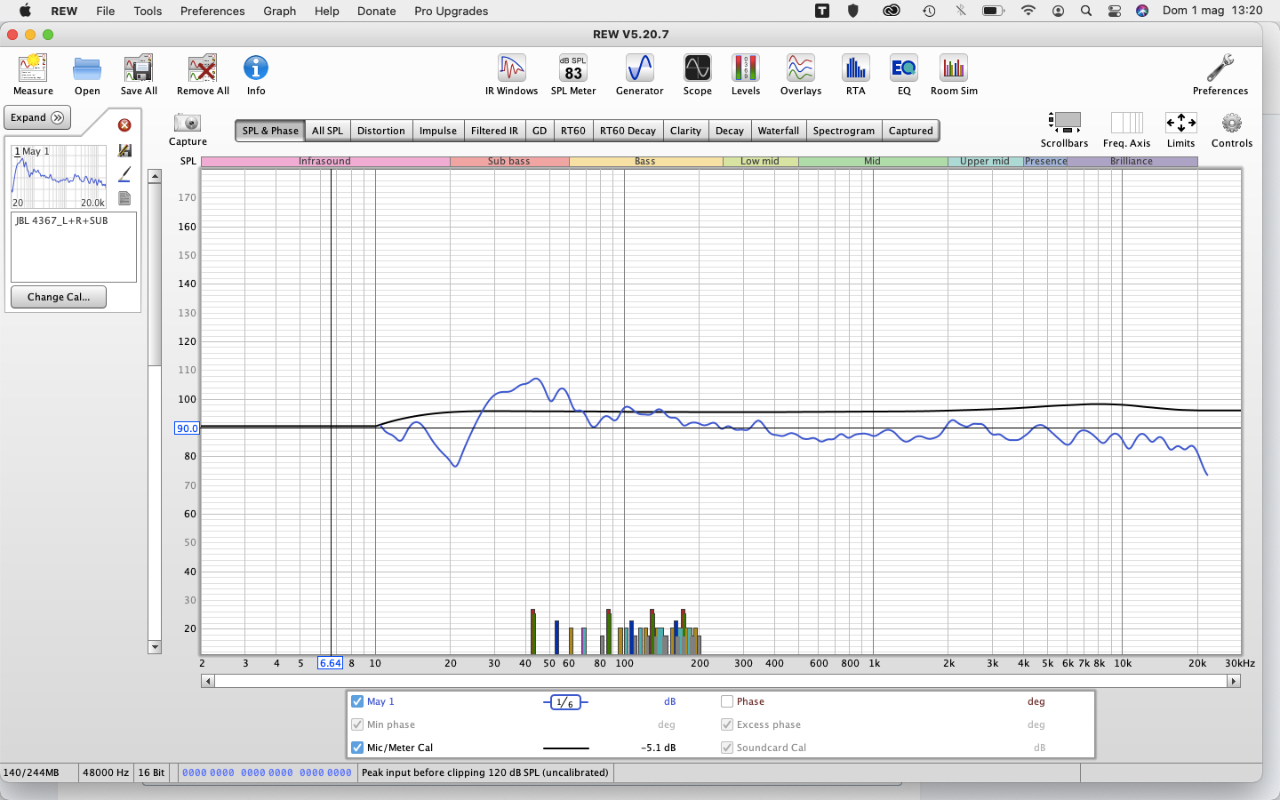Click the vertical scrollbar down arrow
Screen dimensions: 1280x800
tap(154, 647)
